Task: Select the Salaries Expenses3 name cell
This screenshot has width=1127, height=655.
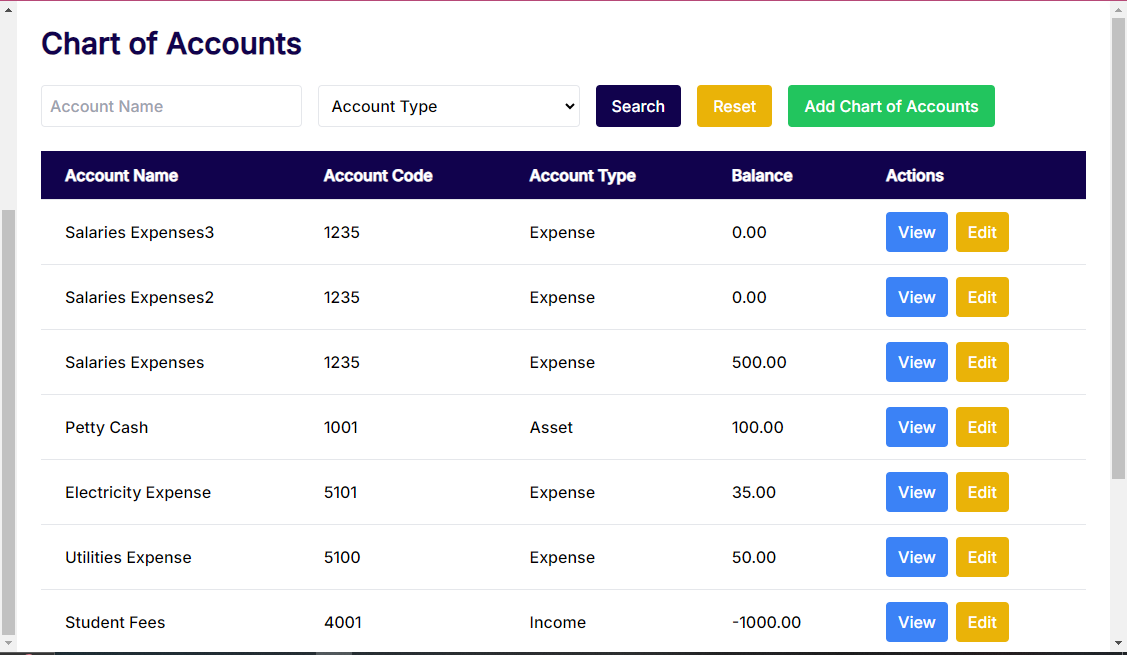Action: 139,232
